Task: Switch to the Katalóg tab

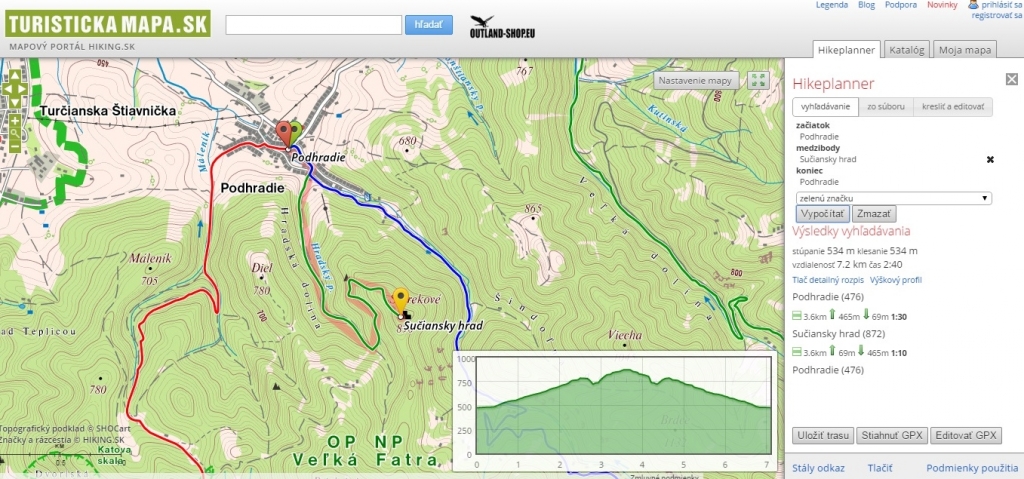Action: tap(906, 50)
